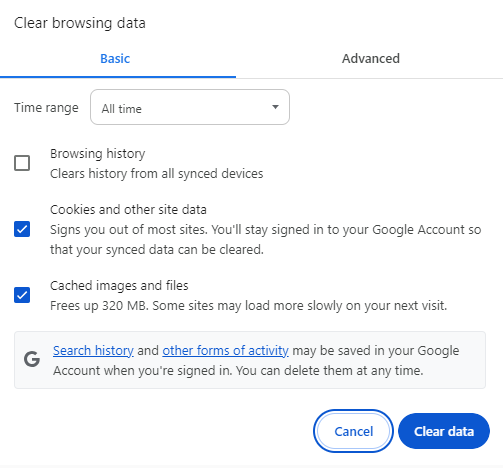The height and width of the screenshot is (468, 503).
Task: Click the Browsing history label text
Action: click(98, 154)
